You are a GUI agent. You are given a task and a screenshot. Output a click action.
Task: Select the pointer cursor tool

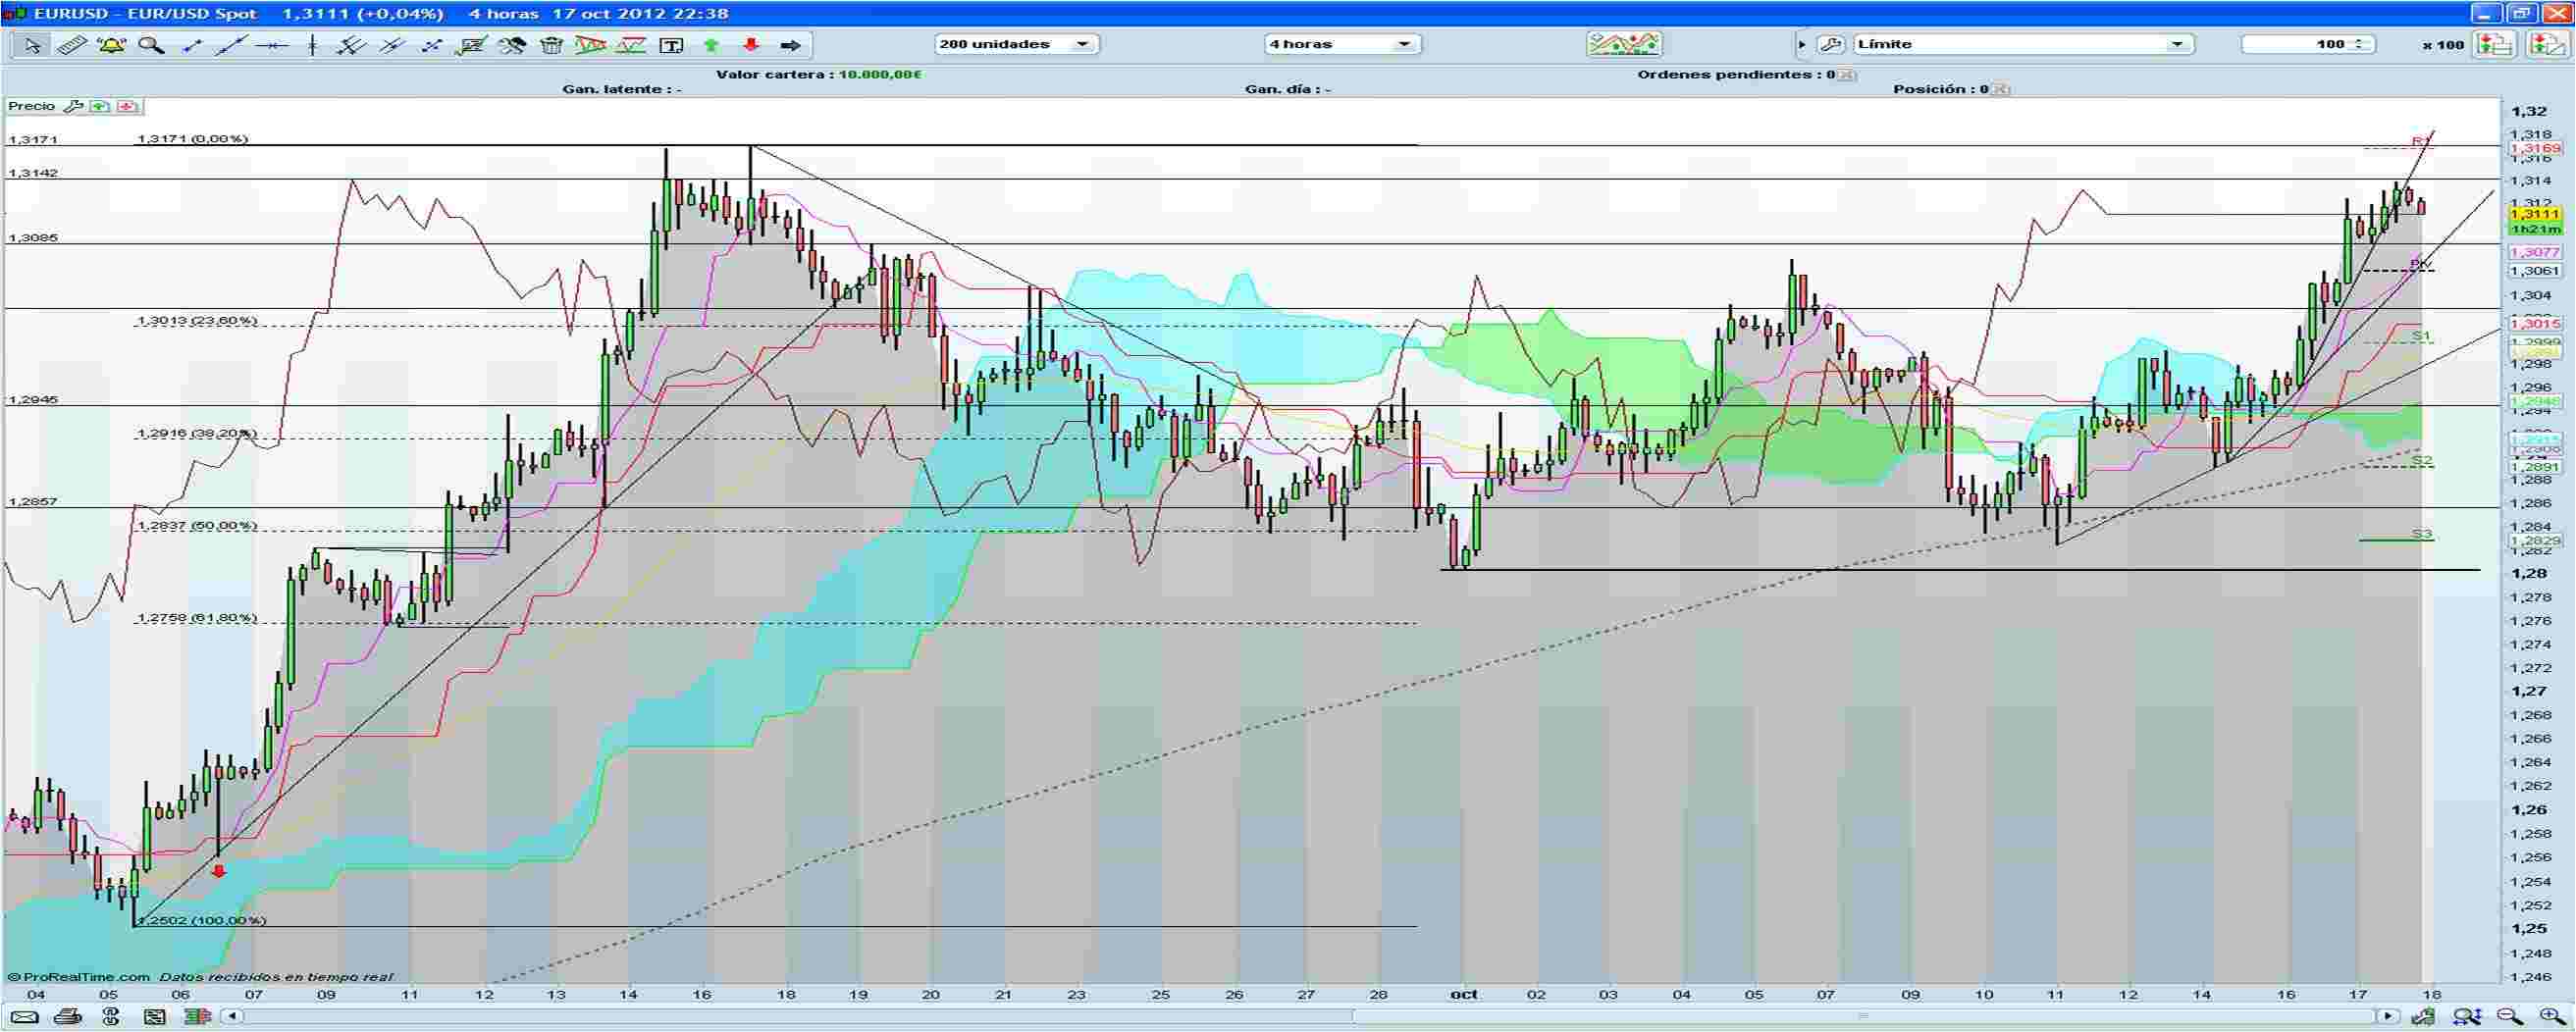31,44
